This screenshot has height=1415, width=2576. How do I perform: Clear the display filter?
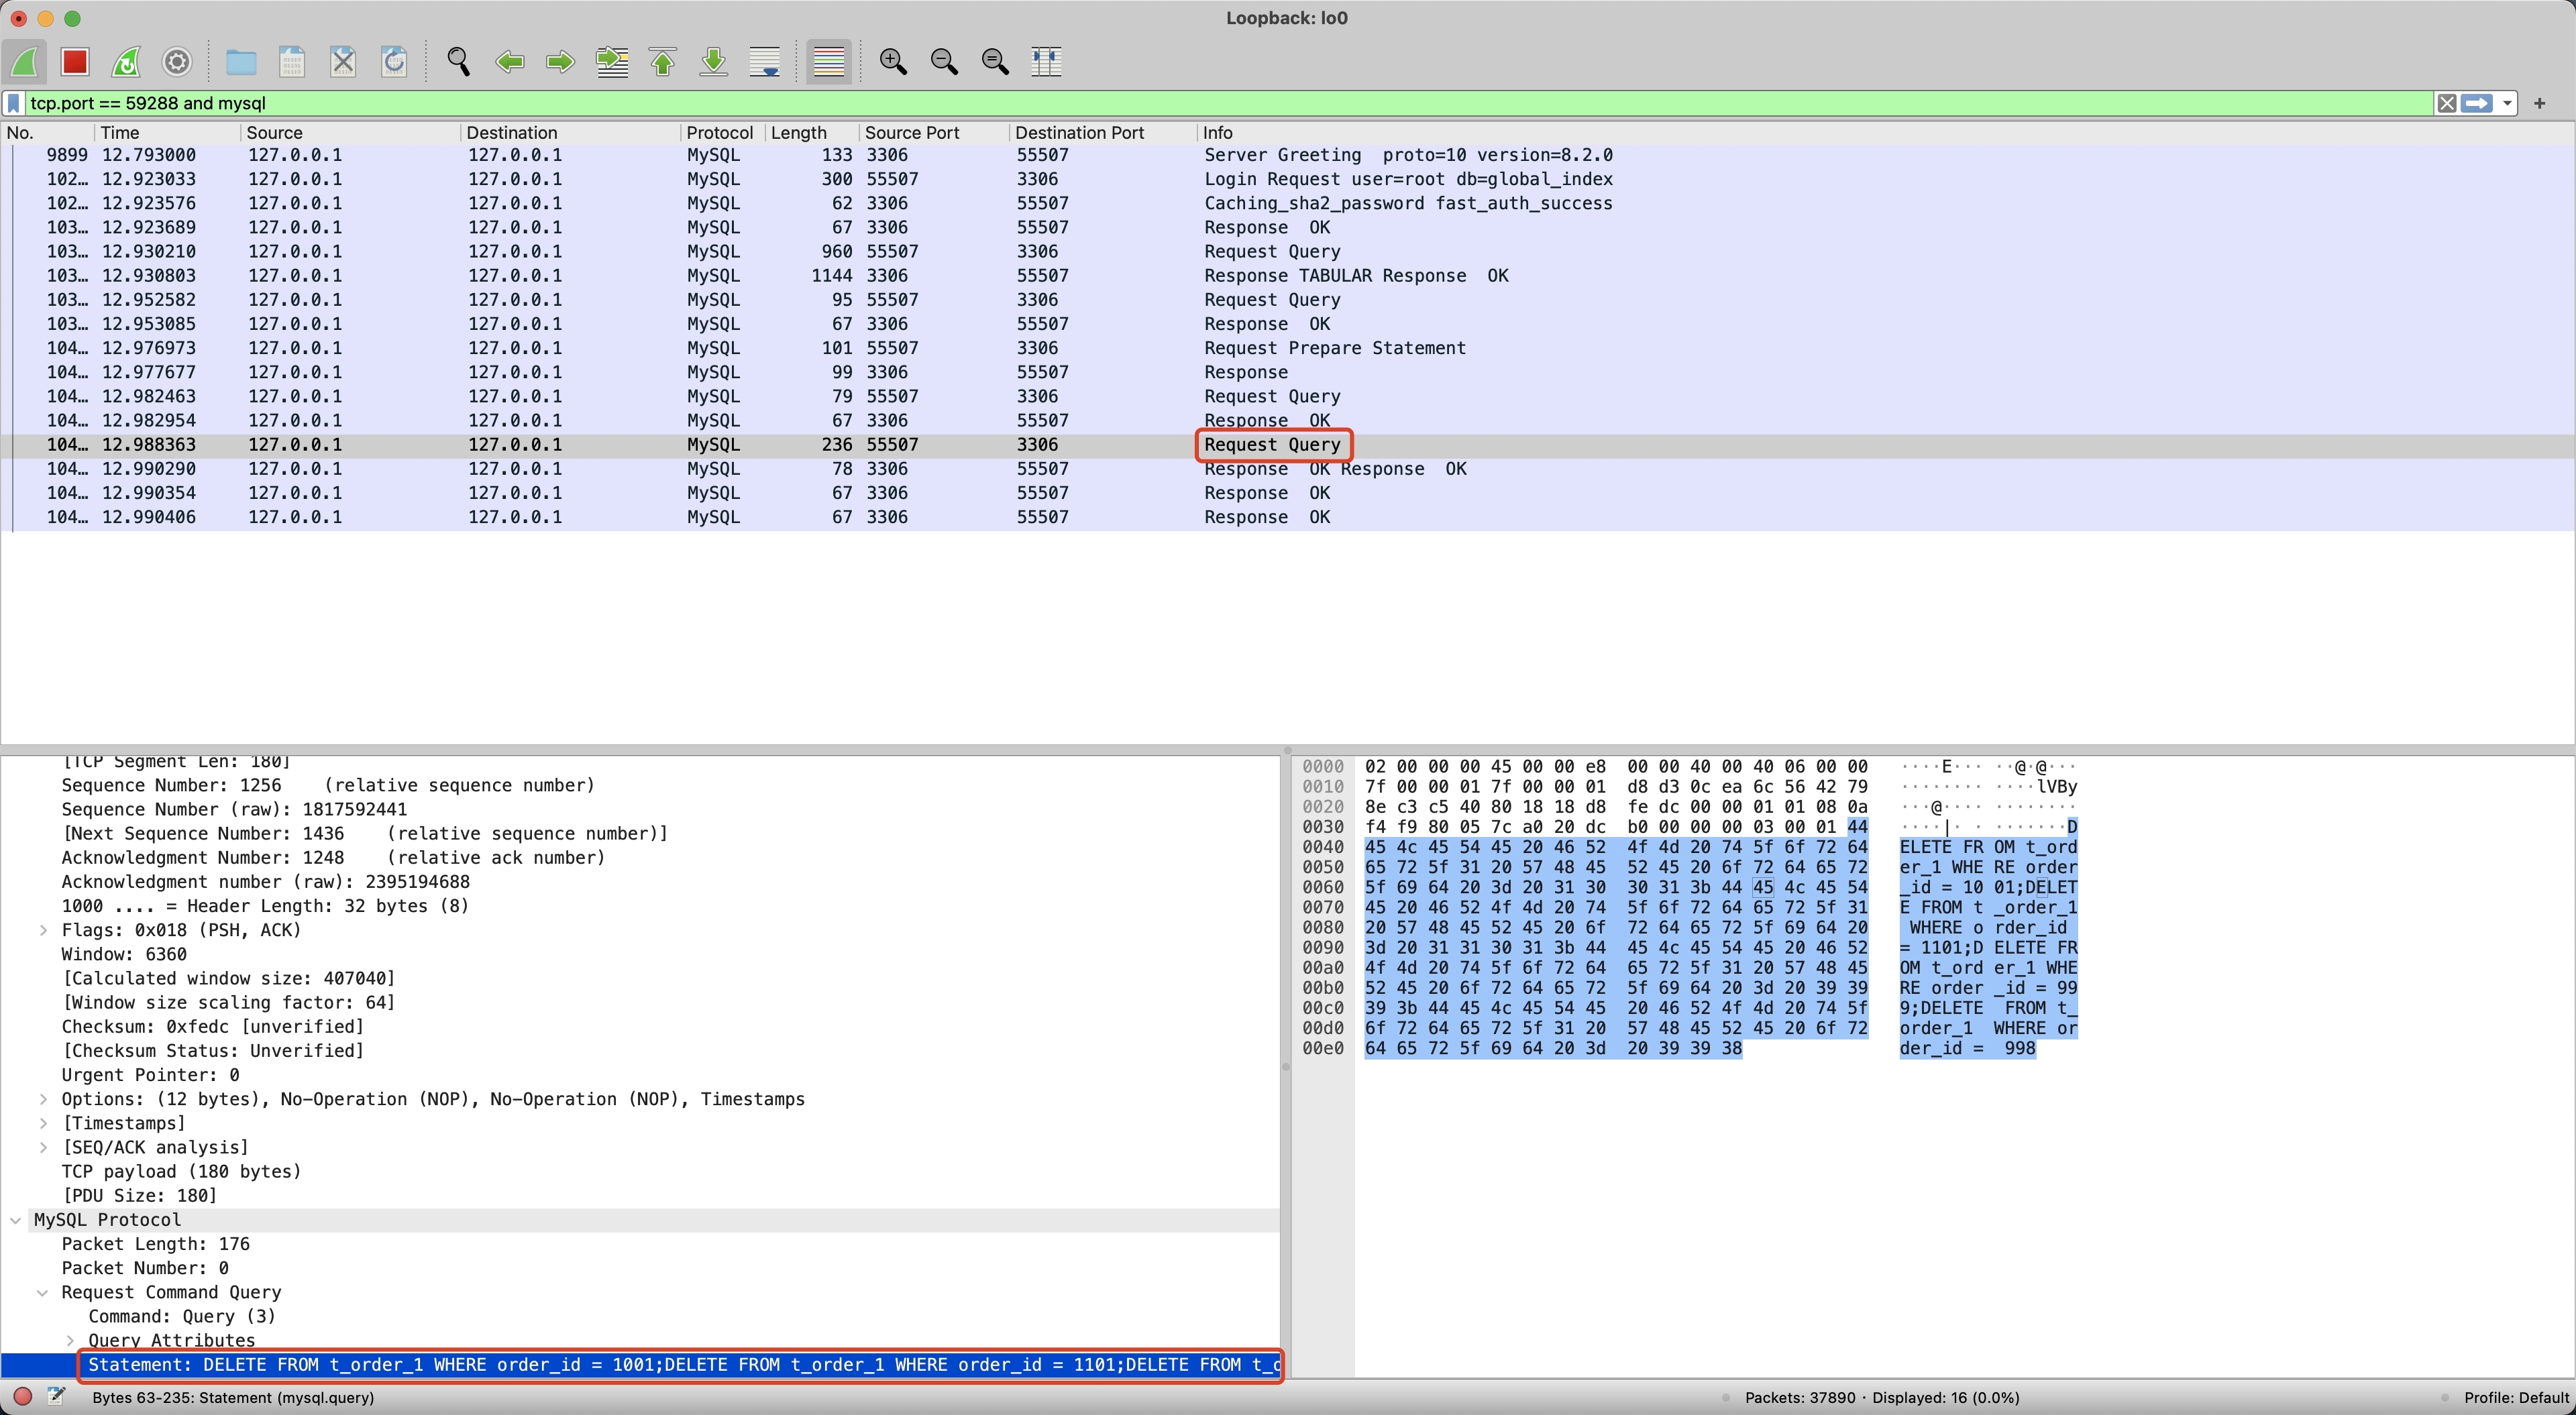point(2446,103)
